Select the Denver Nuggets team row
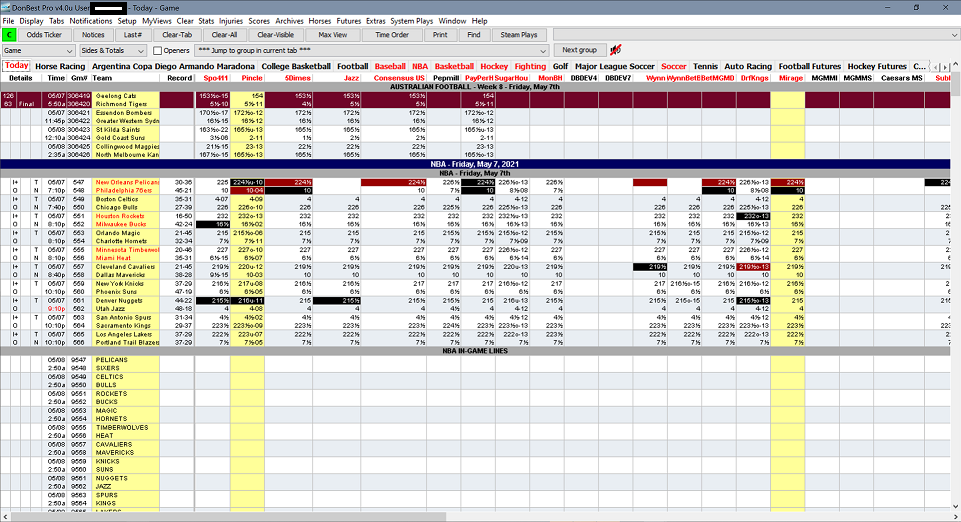This screenshot has width=961, height=522. [x=127, y=301]
